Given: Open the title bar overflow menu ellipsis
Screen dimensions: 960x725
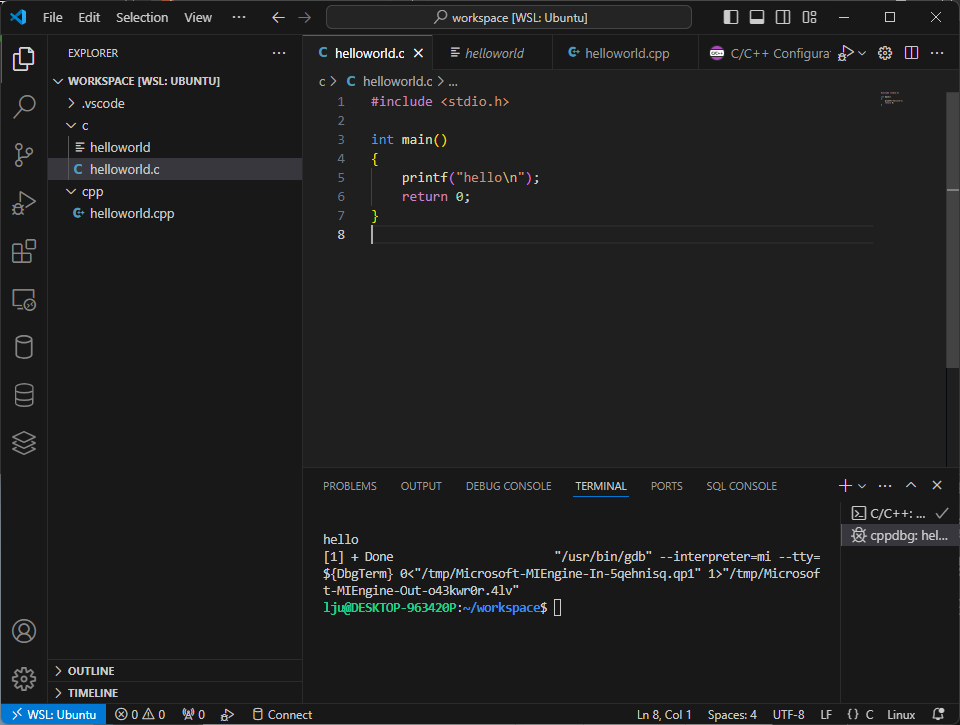Looking at the screenshot, I should click(239, 18).
